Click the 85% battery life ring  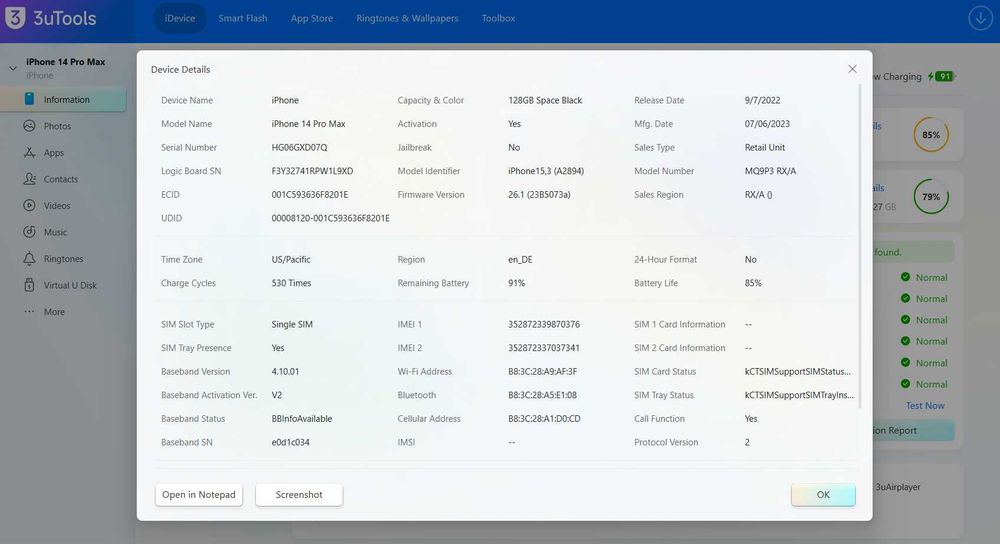click(931, 135)
